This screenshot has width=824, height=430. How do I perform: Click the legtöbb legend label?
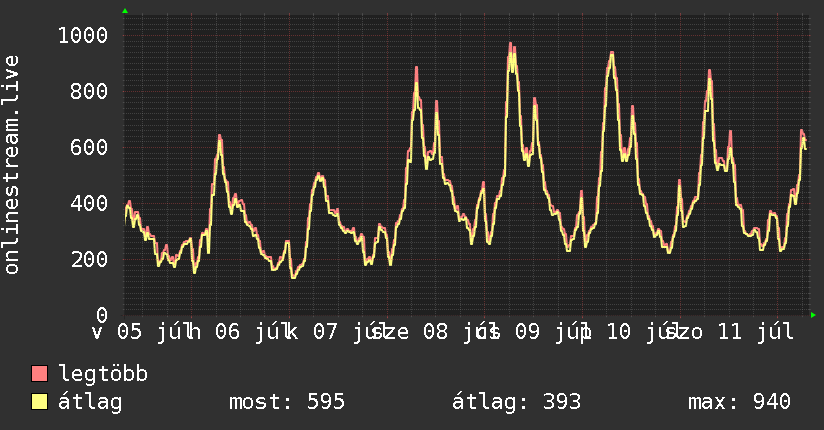(103, 374)
